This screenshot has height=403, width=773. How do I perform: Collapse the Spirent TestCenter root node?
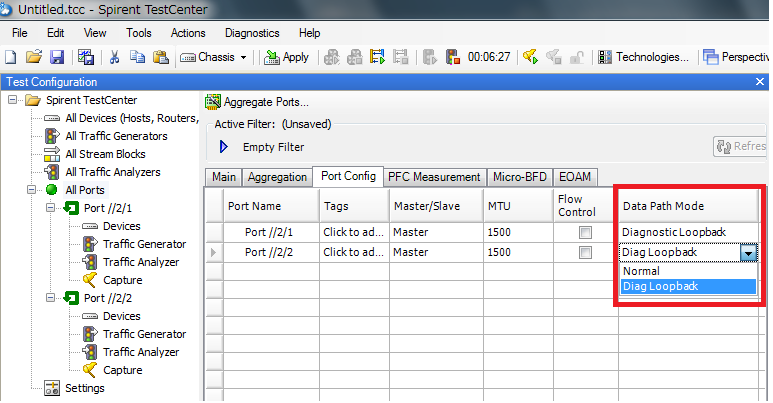12,100
